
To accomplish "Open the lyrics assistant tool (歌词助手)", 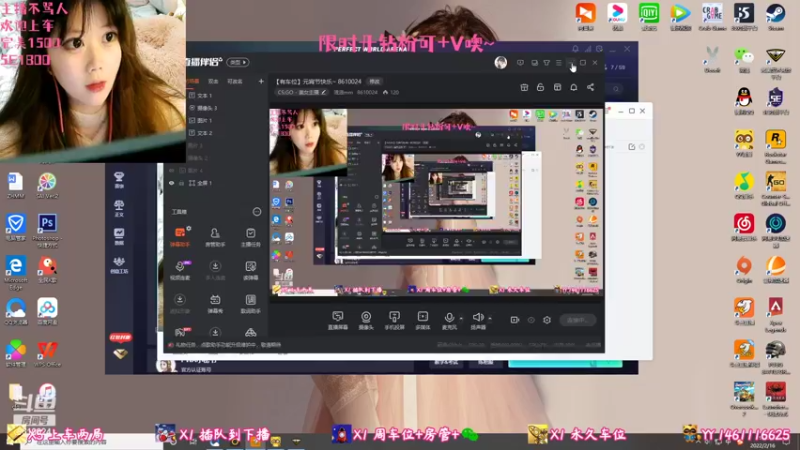I will (251, 303).
